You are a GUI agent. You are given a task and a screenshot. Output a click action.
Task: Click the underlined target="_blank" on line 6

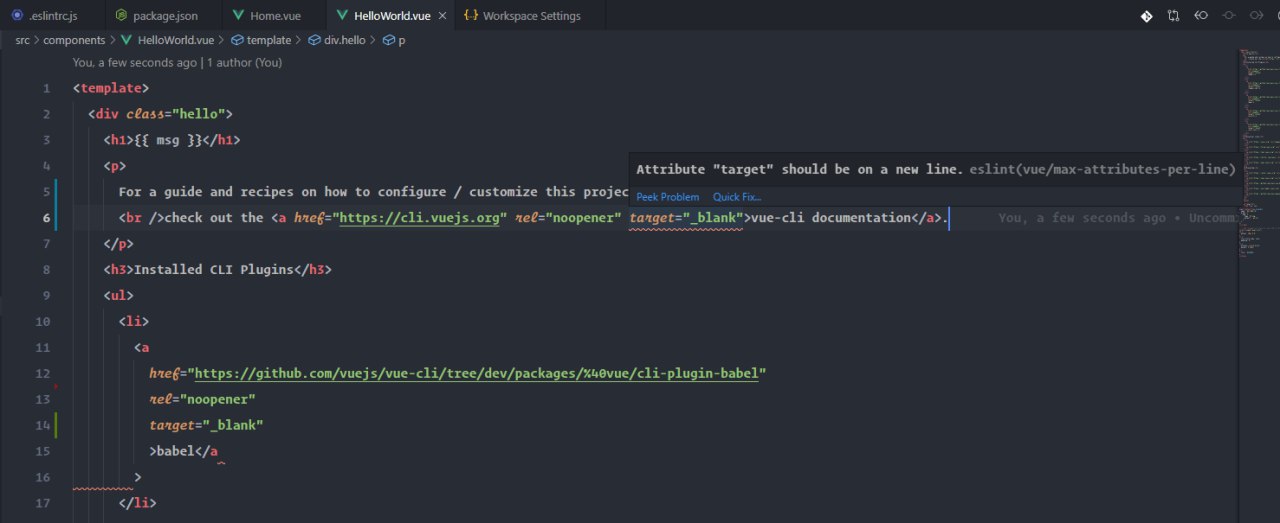pyautogui.click(x=686, y=218)
